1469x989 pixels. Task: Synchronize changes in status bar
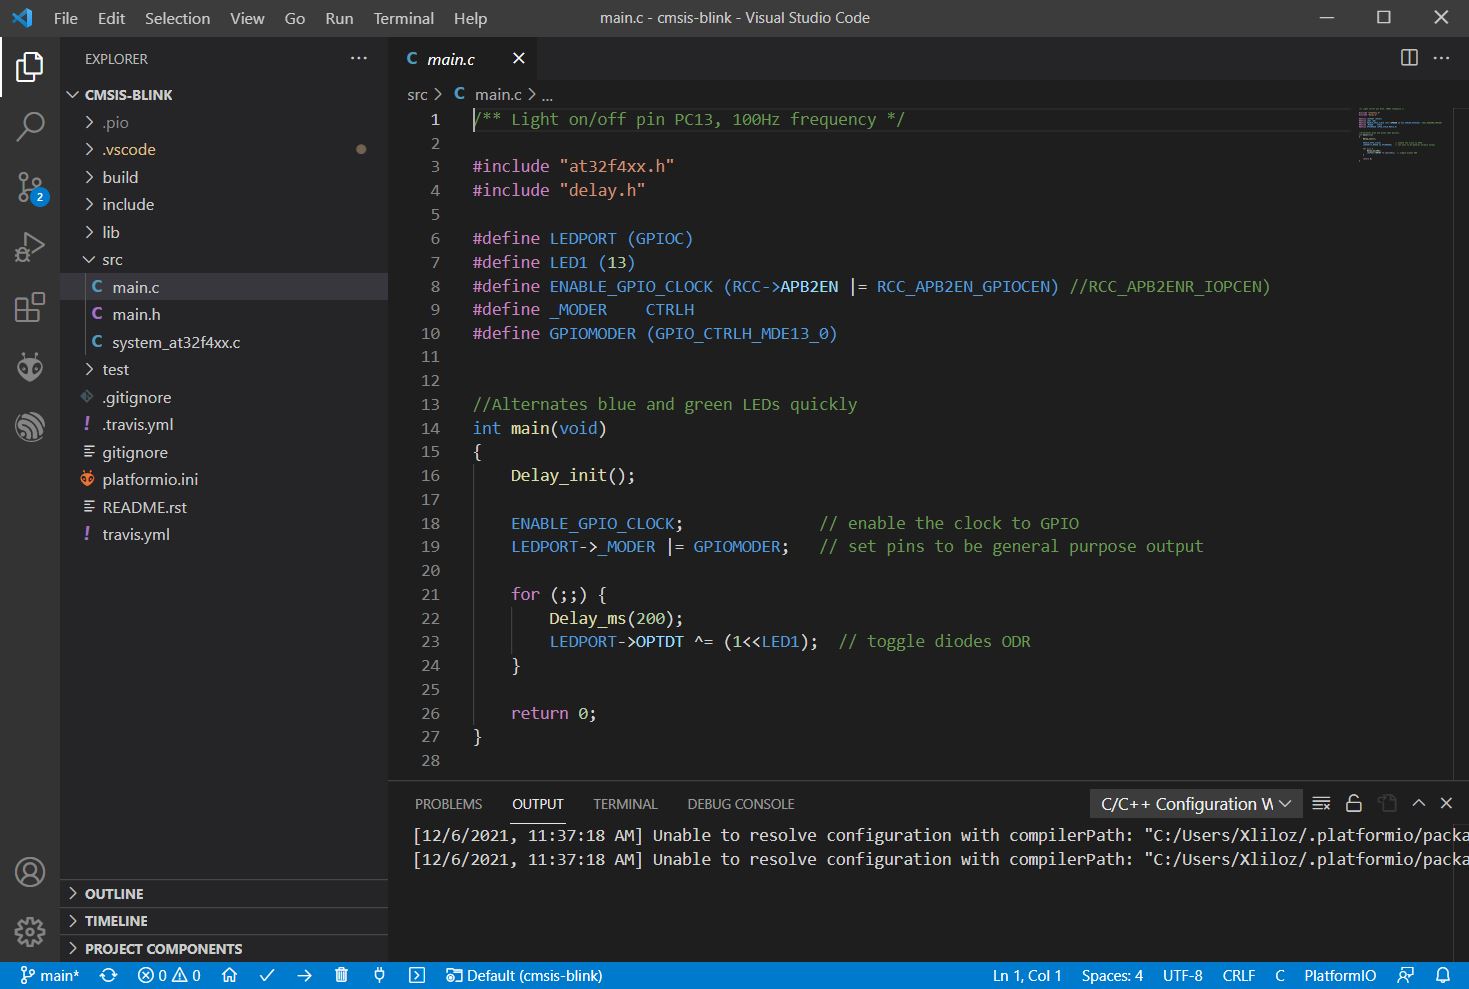108,975
